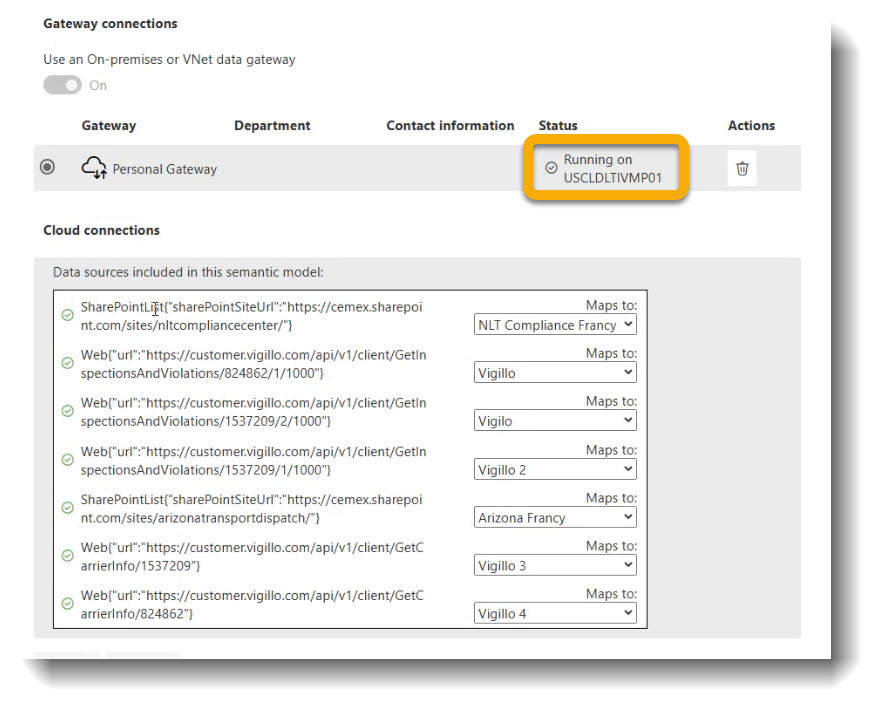
Task: Toggle the On-premises or VNet gateway switch
Action: pyautogui.click(x=63, y=85)
